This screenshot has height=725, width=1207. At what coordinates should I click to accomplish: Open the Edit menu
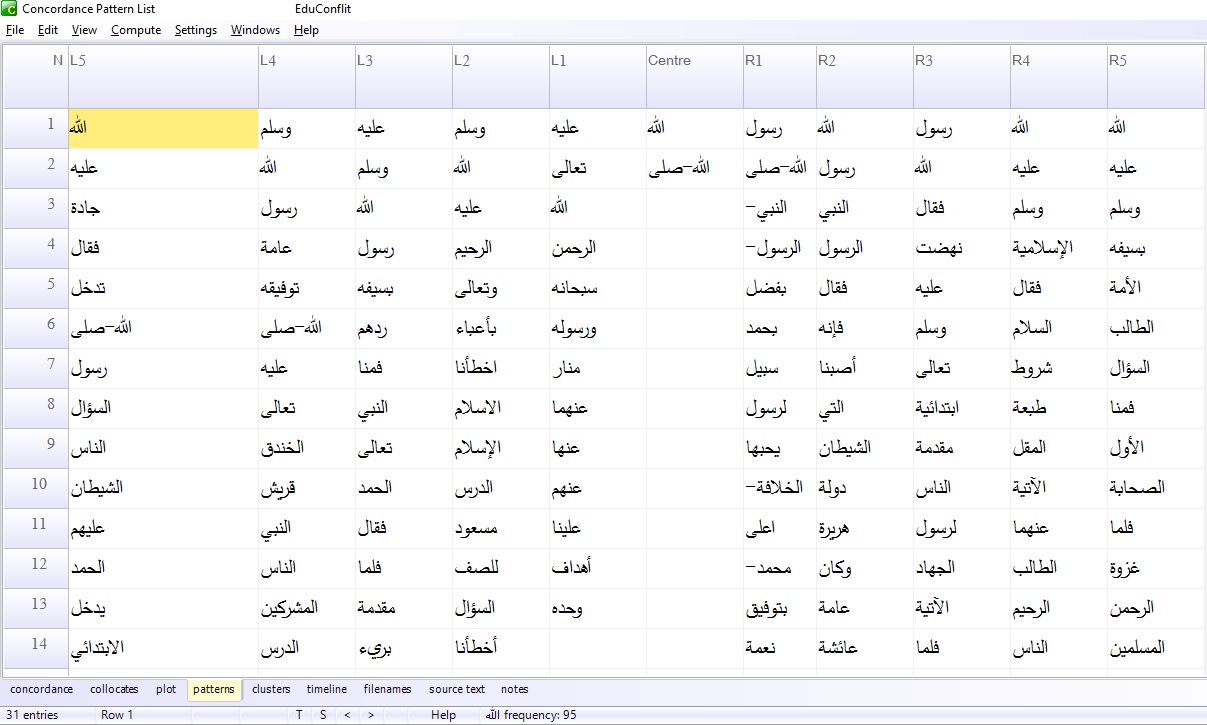tap(48, 30)
